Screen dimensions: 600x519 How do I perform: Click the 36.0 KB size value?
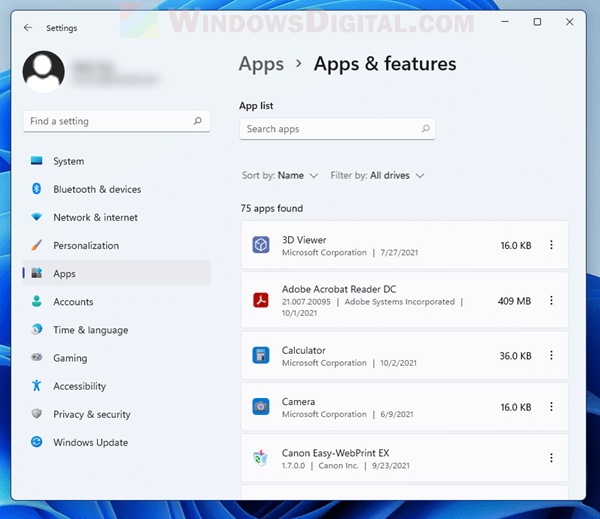[515, 356]
